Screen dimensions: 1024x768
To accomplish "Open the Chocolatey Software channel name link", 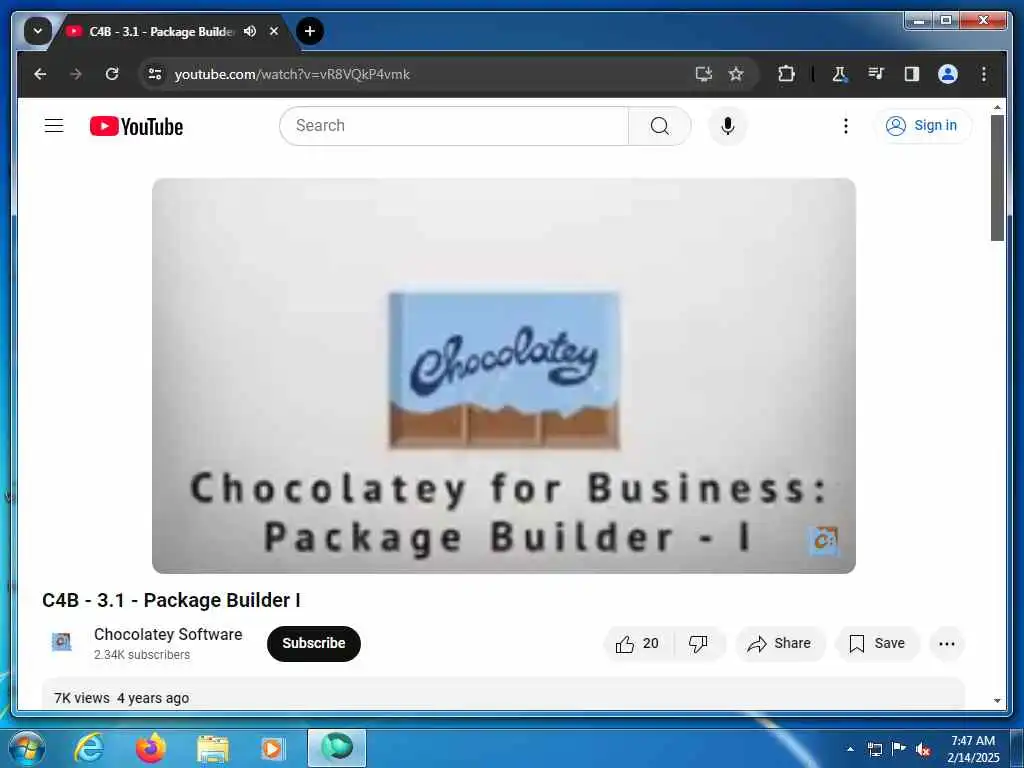I will pyautogui.click(x=168, y=634).
